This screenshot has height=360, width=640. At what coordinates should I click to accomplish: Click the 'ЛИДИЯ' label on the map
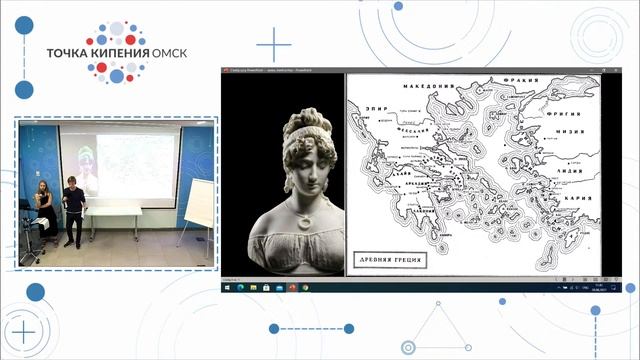click(x=569, y=171)
